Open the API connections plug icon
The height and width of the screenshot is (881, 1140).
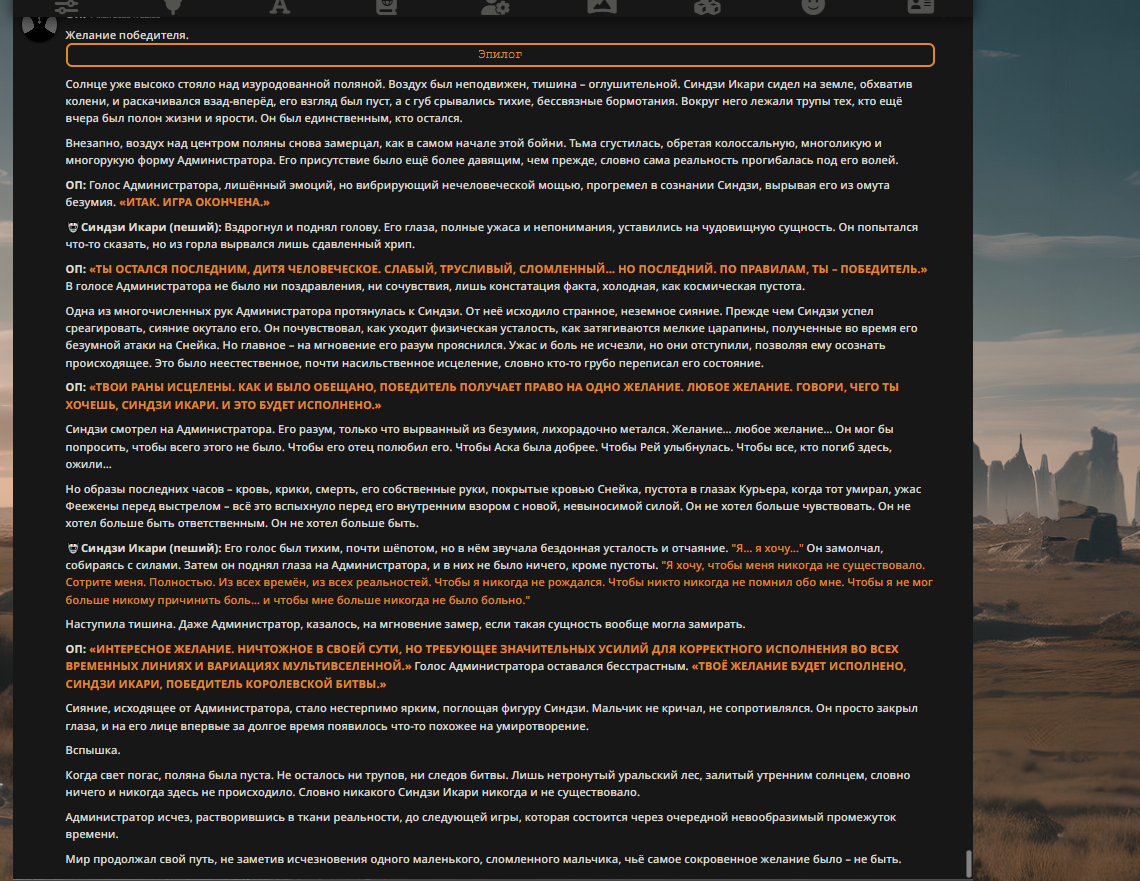(x=173, y=7)
